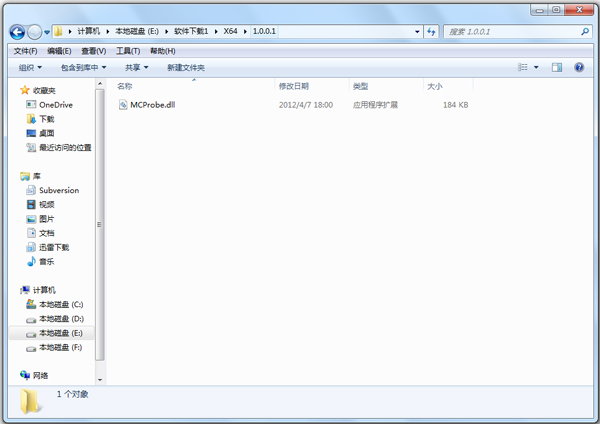Open the 文件(F) menu
Viewport: 600px width, 424px height.
pyautogui.click(x=25, y=51)
